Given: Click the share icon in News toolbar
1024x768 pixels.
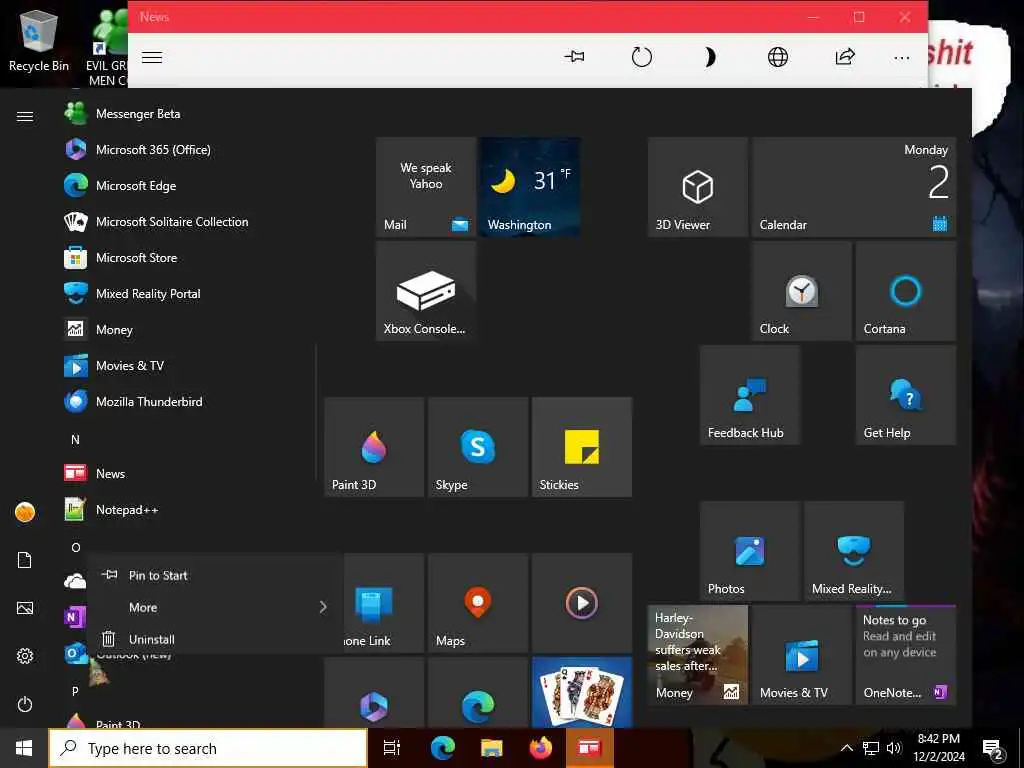Looking at the screenshot, I should 844,57.
